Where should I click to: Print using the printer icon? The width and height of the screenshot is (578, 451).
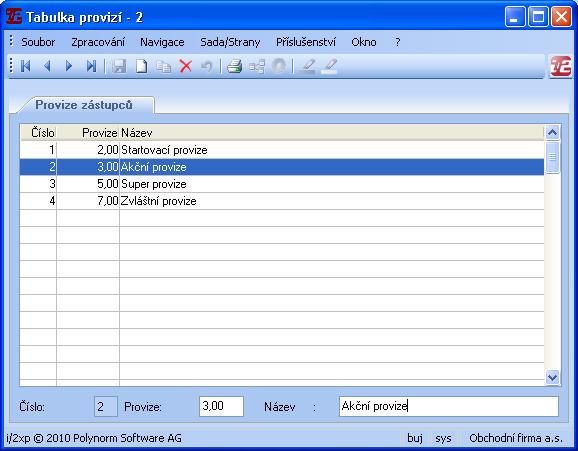pos(234,66)
